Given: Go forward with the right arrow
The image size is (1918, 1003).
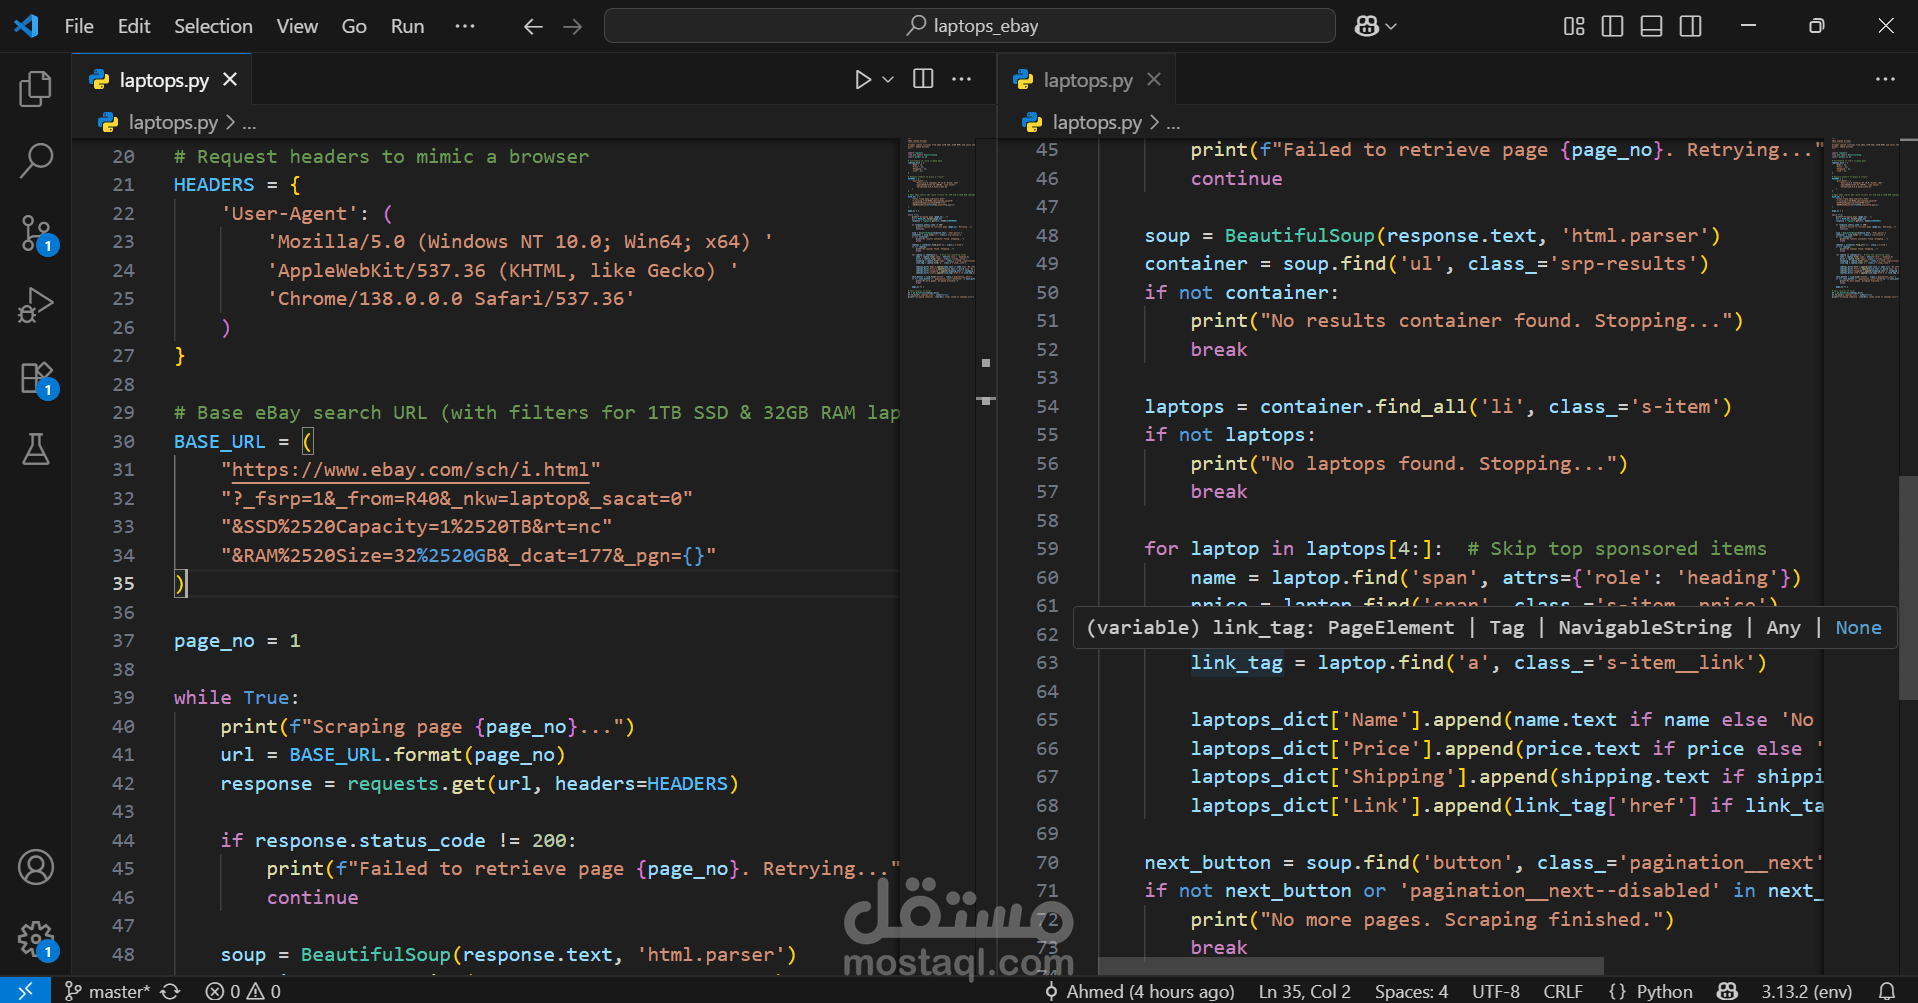Looking at the screenshot, I should (573, 27).
